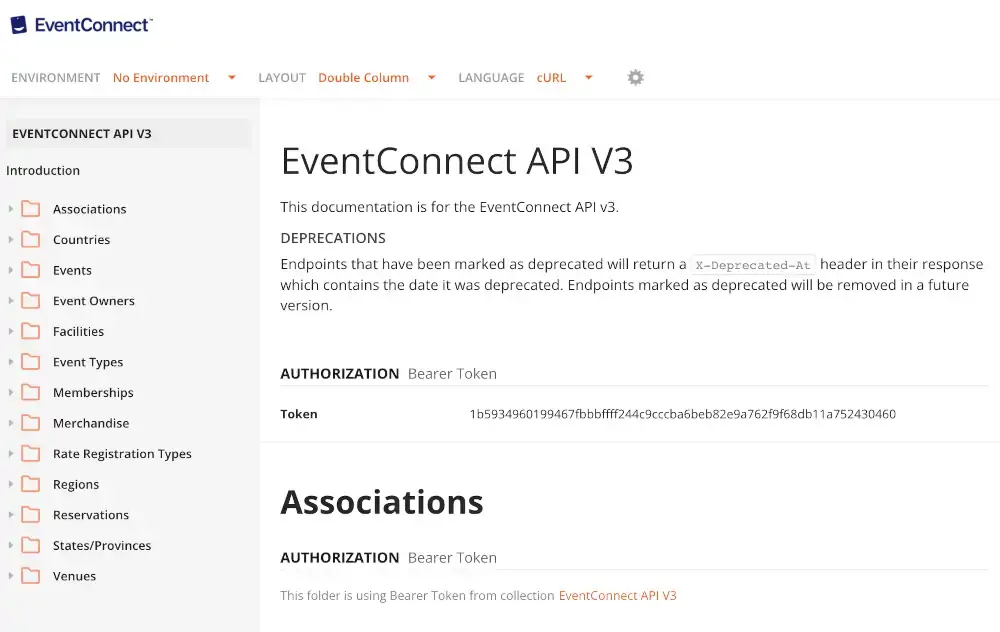
Task: Click the Countries folder icon
Action: pyautogui.click(x=31, y=240)
